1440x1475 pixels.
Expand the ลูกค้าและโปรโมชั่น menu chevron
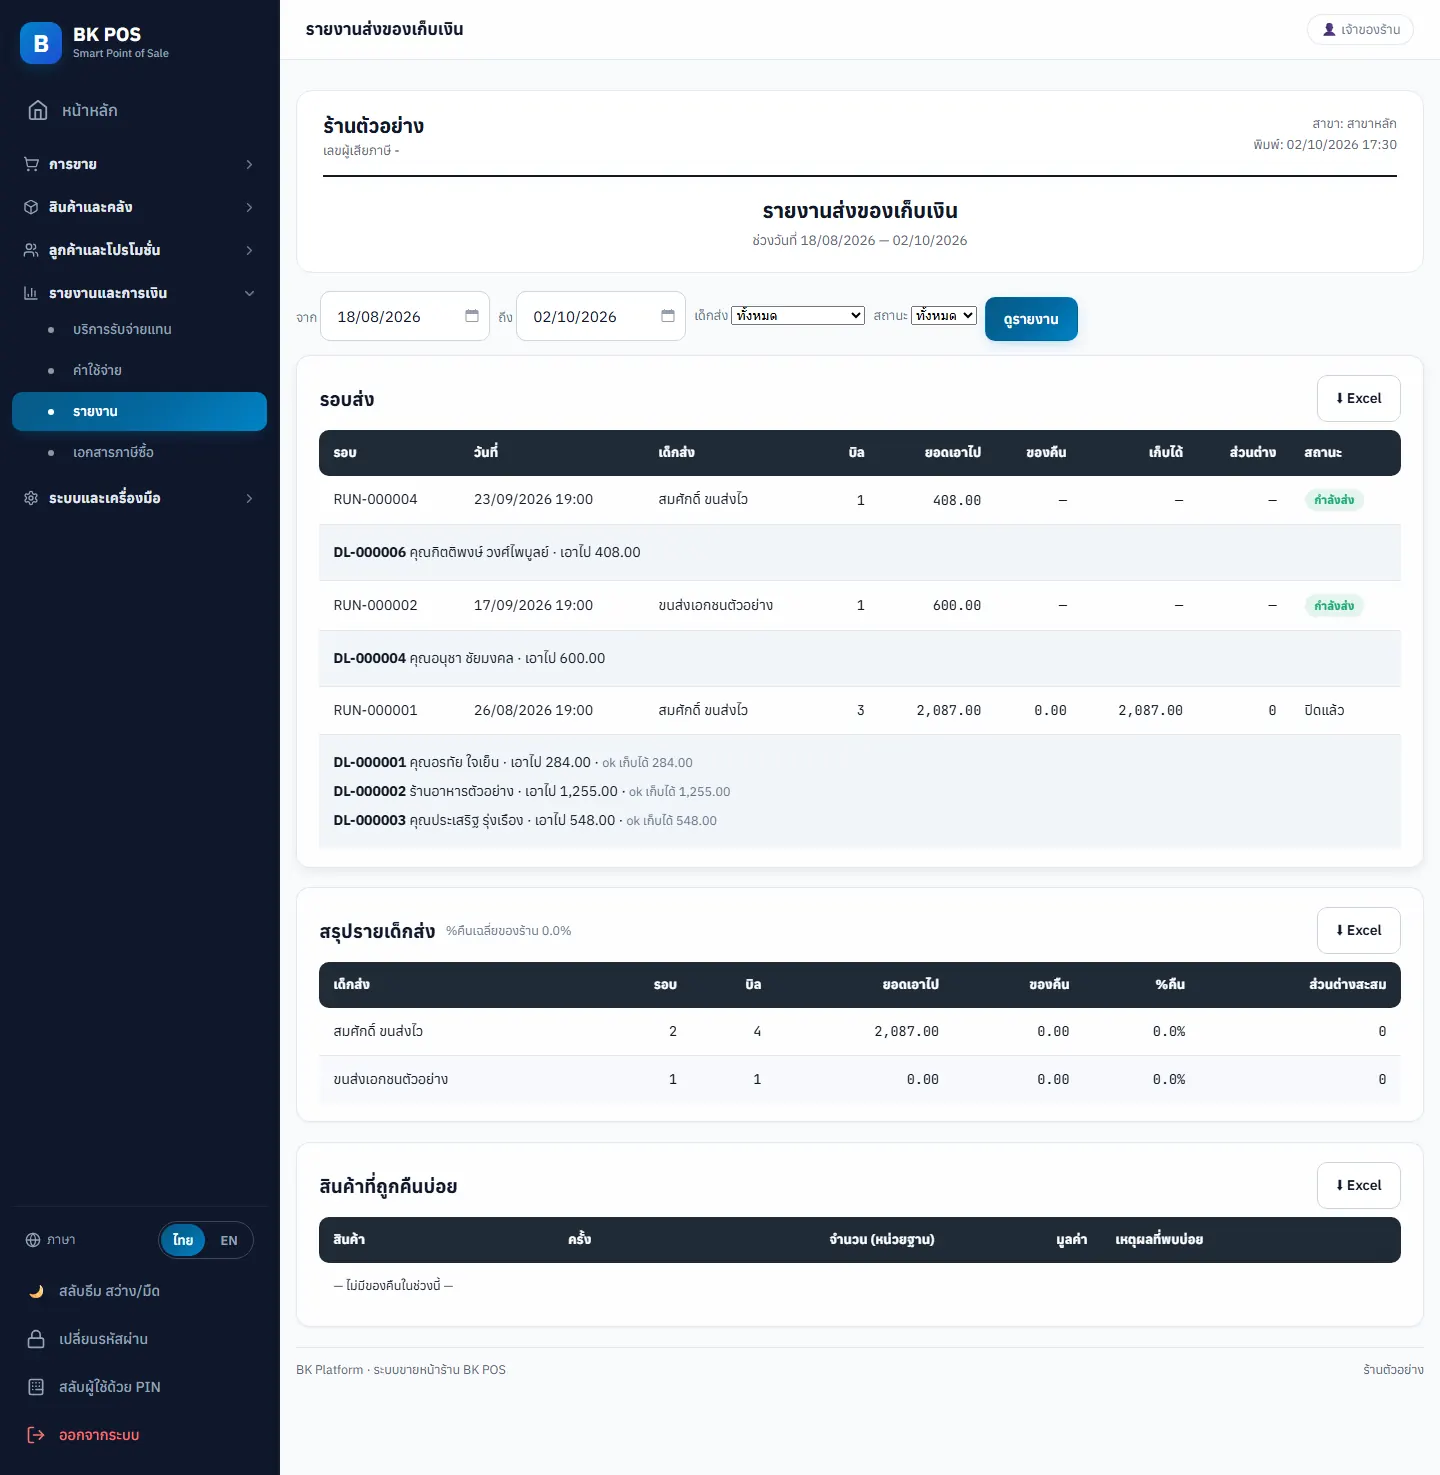pos(250,250)
